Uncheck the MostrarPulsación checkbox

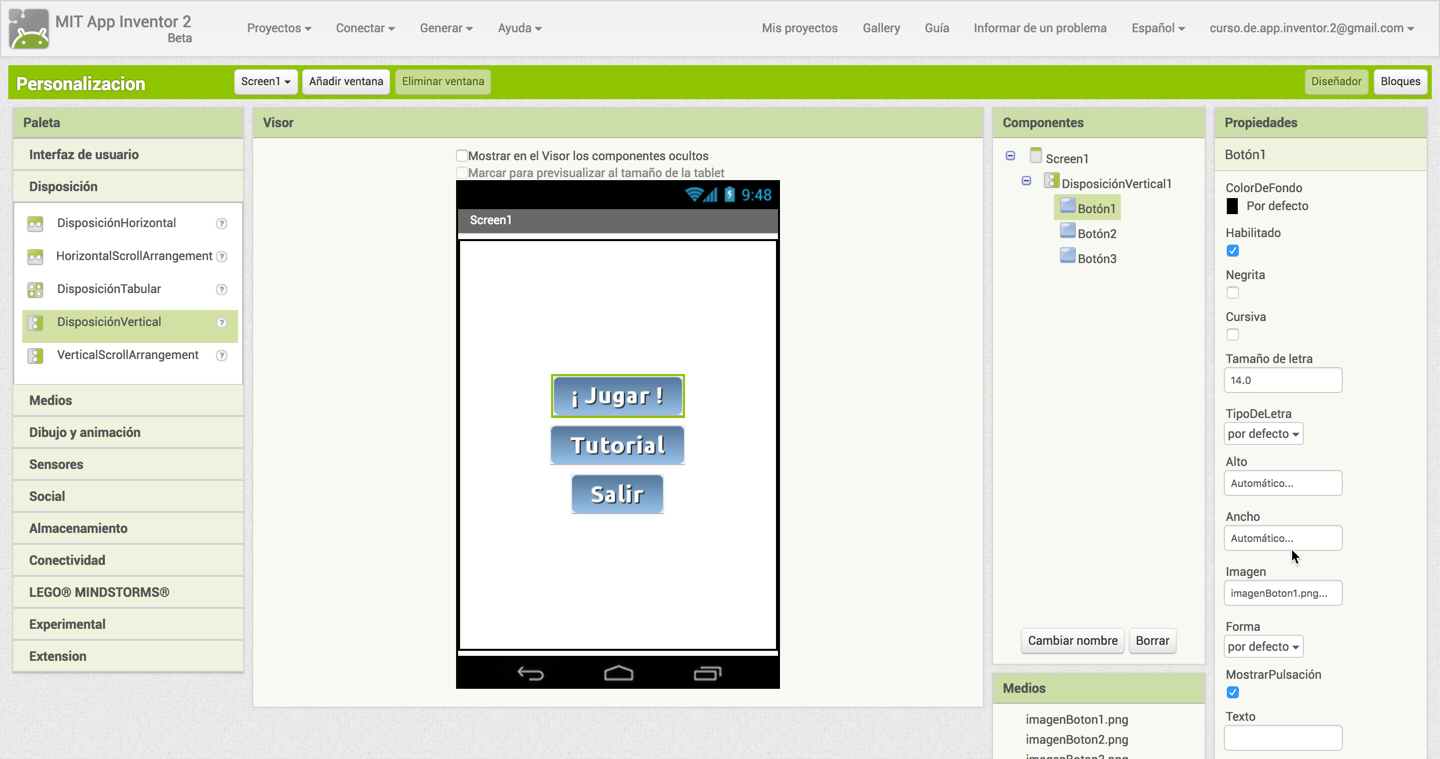(1232, 693)
